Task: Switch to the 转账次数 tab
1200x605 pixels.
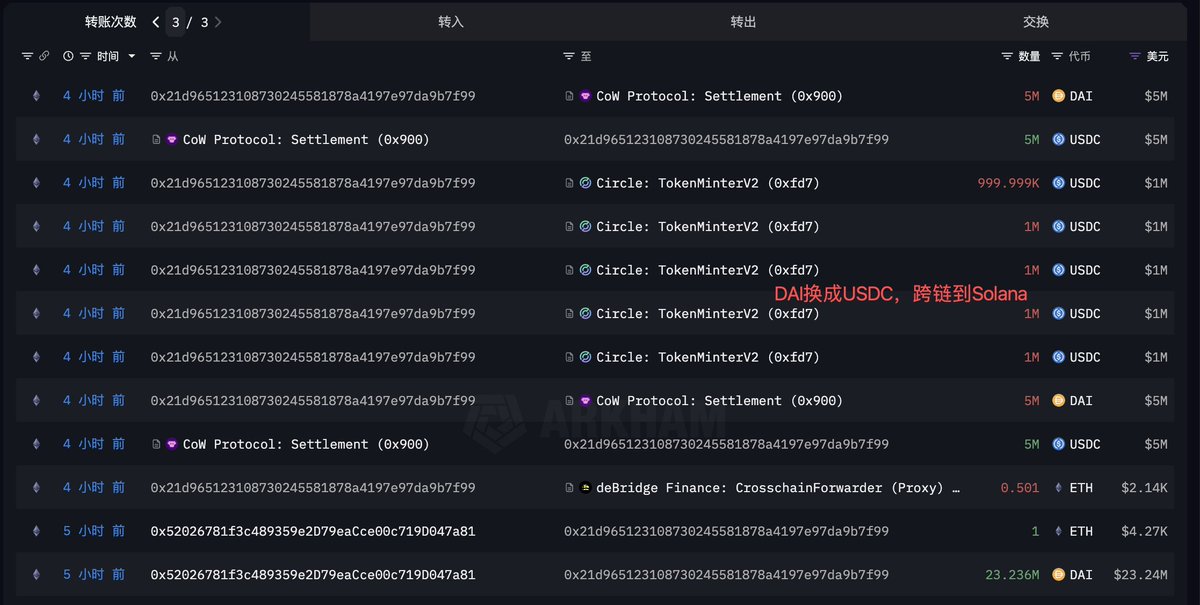Action: coord(111,22)
